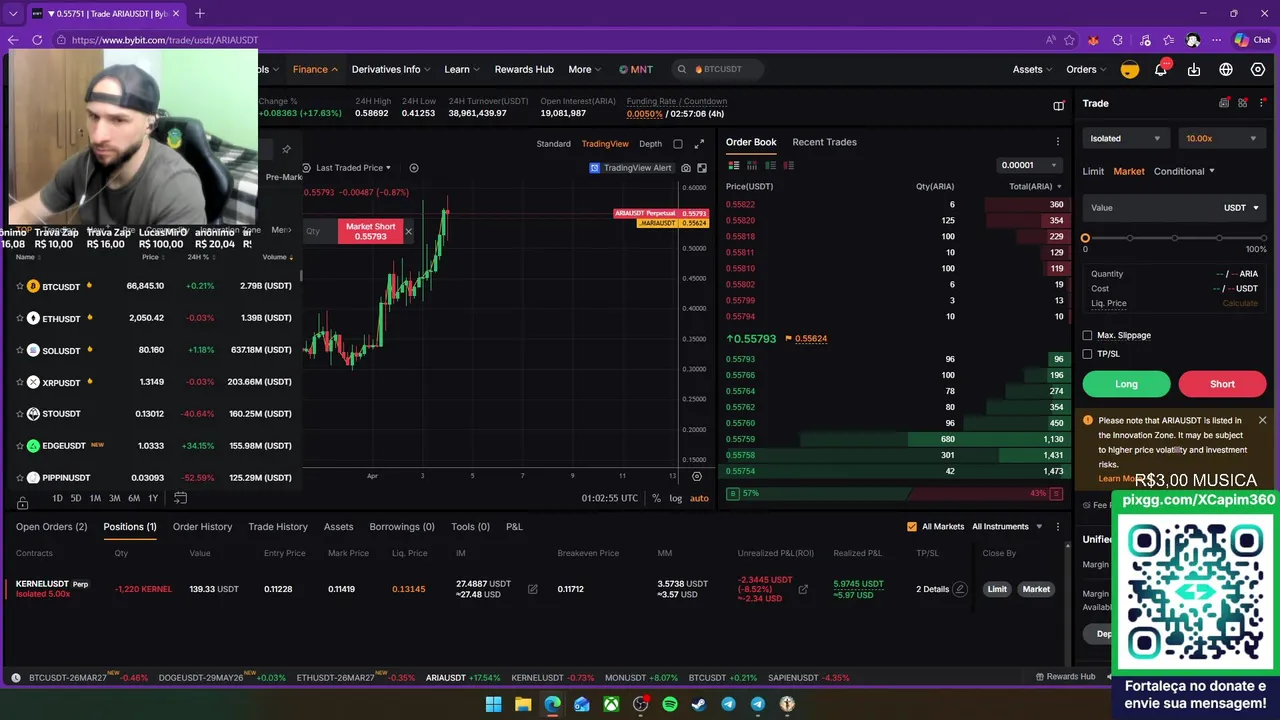Click the search icon in top navigation
The image size is (1280, 720).
point(682,69)
